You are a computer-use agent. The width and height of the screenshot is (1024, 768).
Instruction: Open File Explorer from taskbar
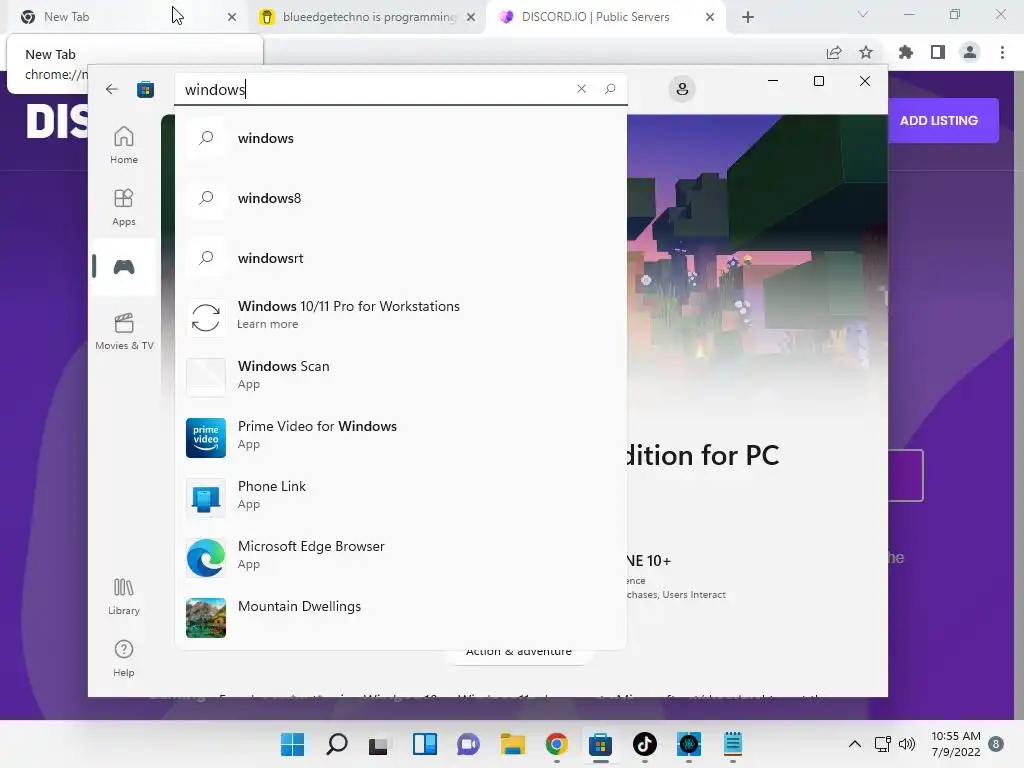pyautogui.click(x=513, y=744)
